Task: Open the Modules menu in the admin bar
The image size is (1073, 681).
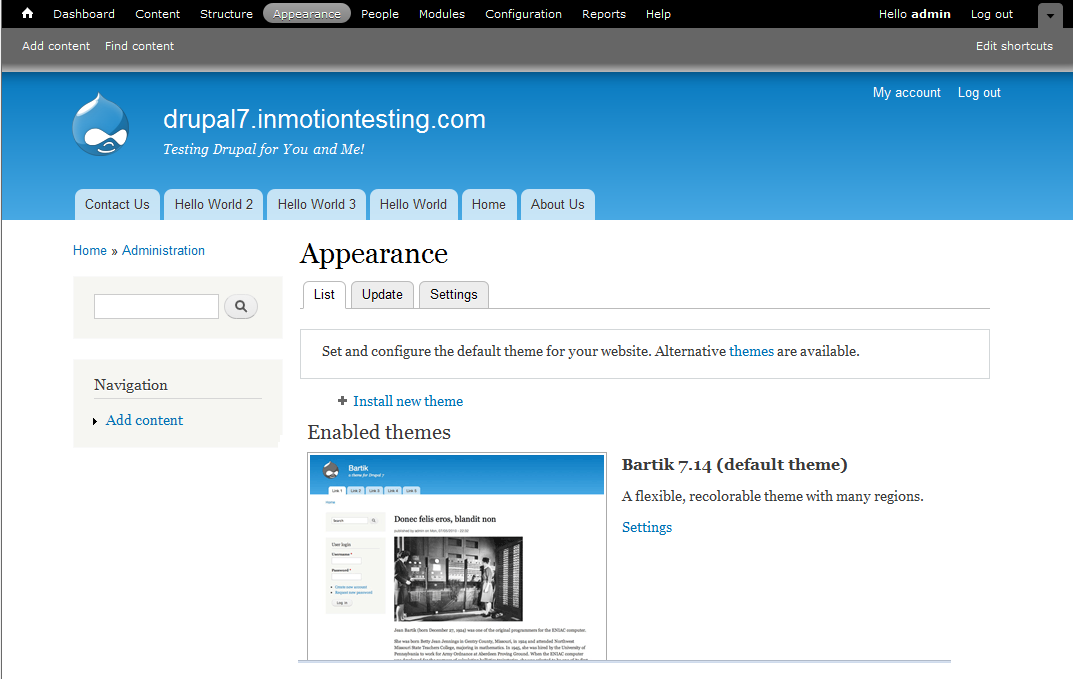Action: coord(441,13)
